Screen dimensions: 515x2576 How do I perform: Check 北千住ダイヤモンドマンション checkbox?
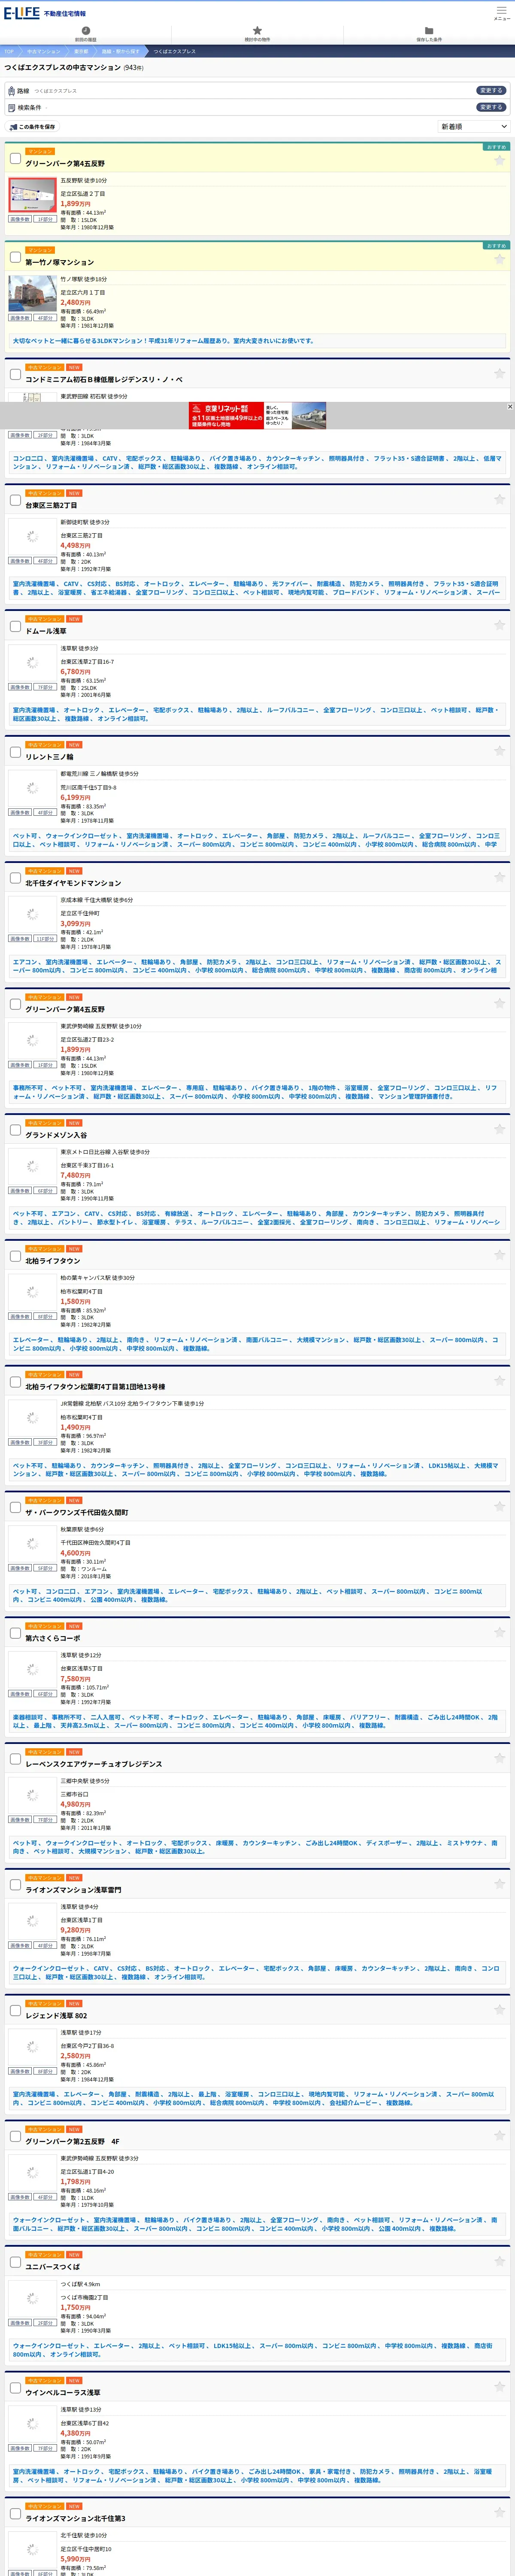pyautogui.click(x=15, y=878)
